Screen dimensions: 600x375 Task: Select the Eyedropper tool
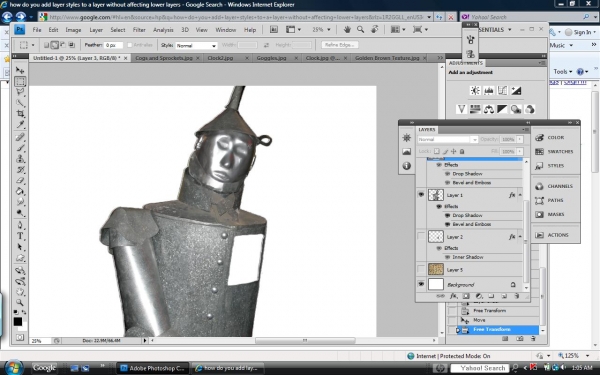[20, 124]
